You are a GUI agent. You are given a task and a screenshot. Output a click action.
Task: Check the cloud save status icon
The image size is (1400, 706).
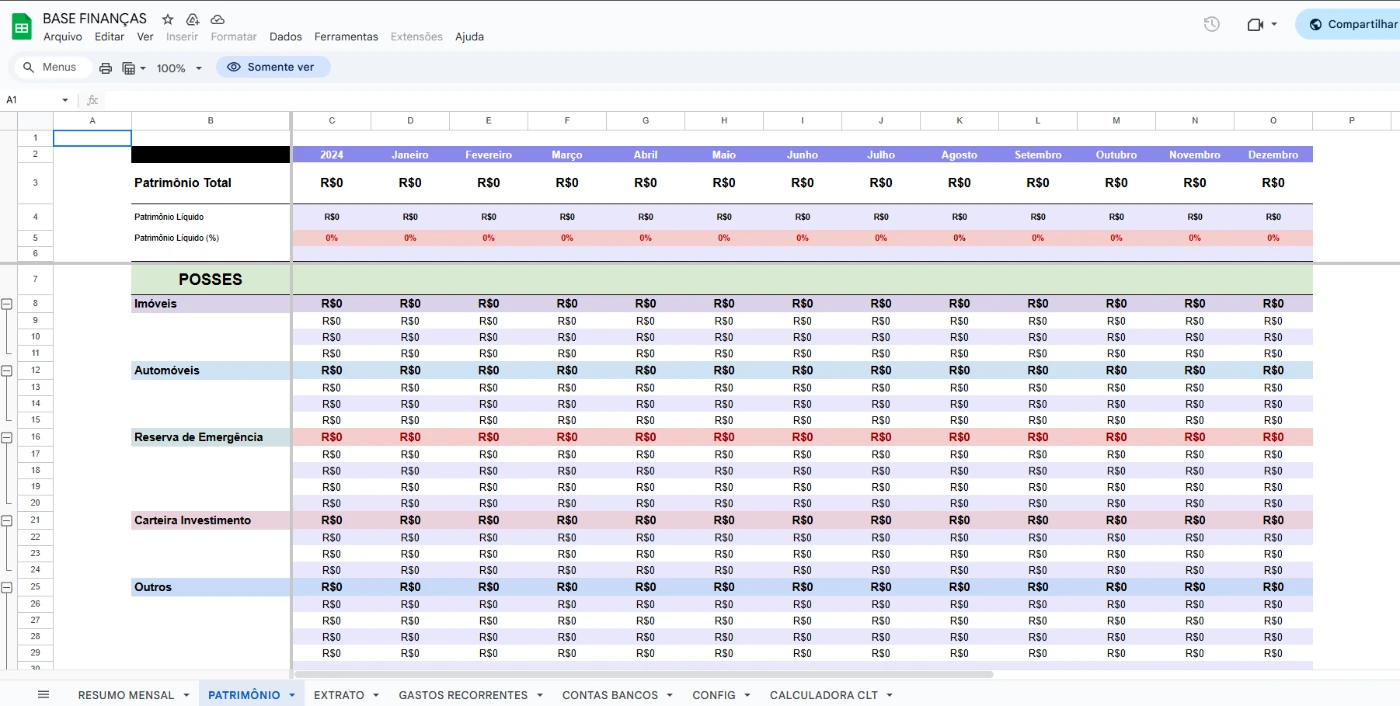coord(218,19)
